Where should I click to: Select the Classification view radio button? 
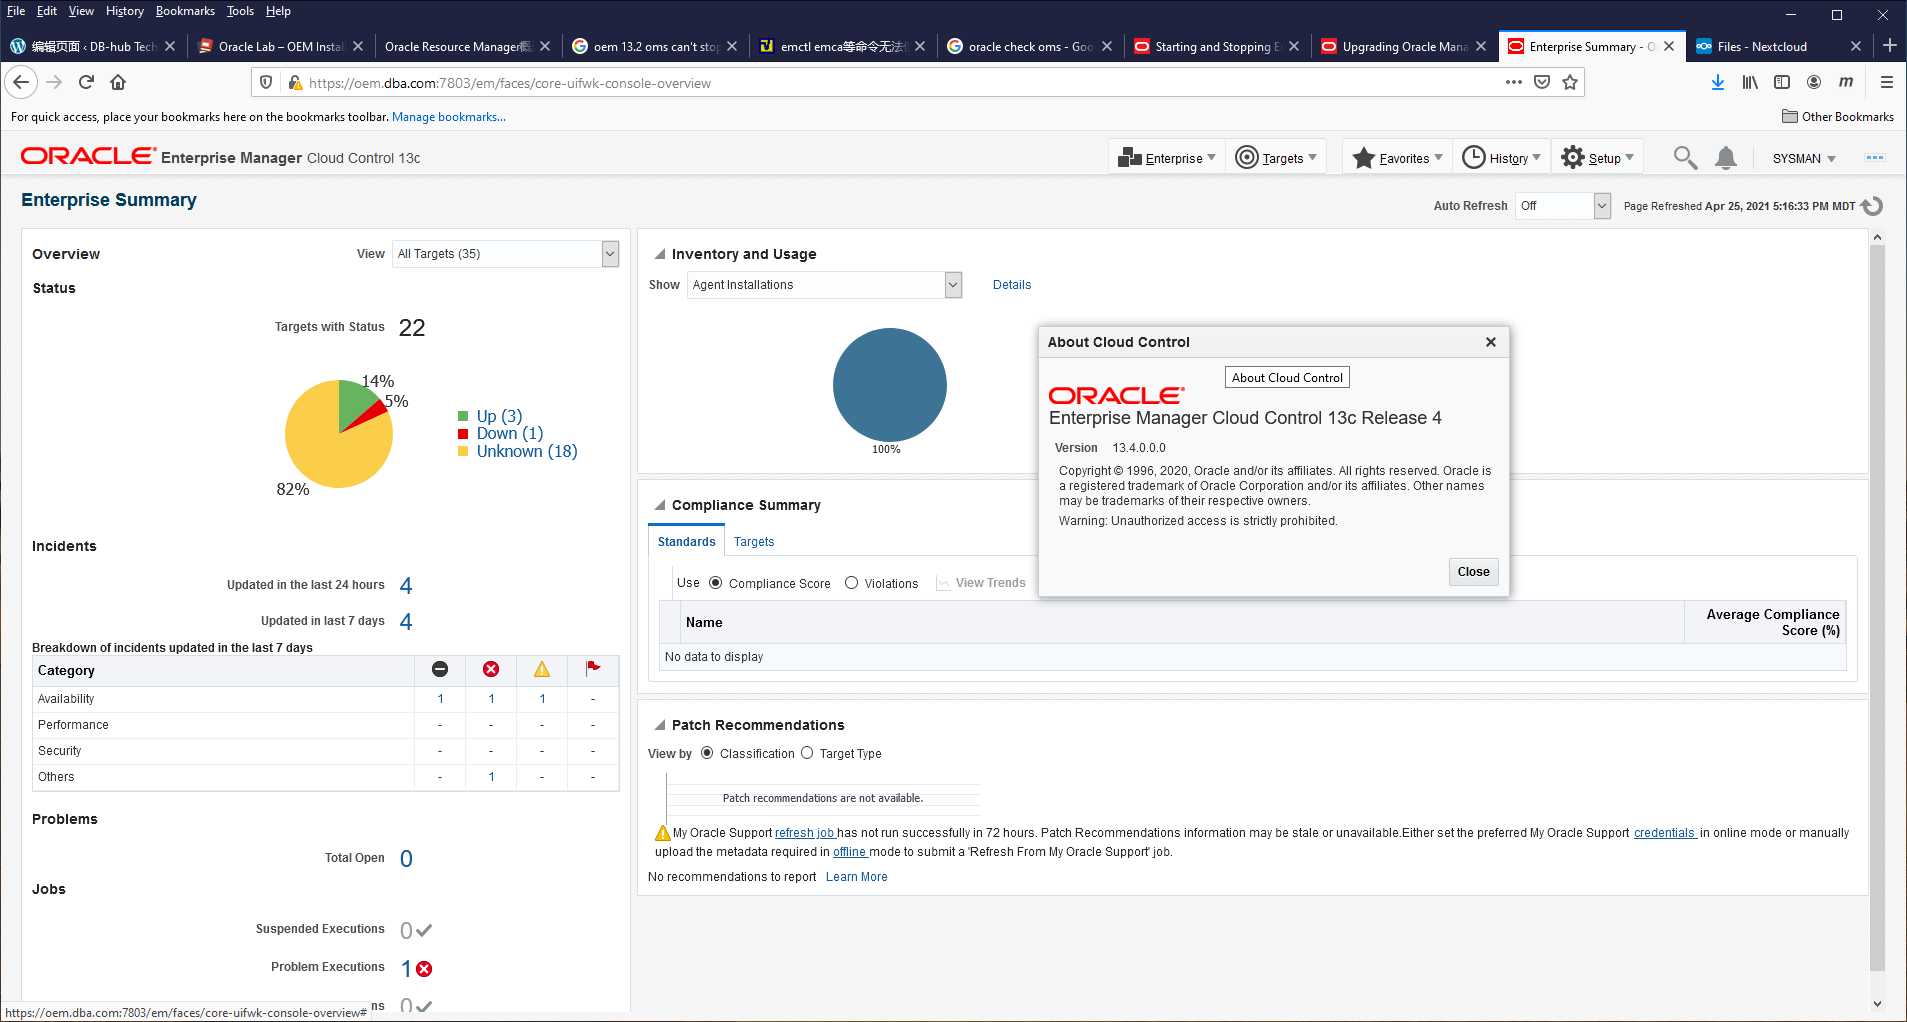707,753
